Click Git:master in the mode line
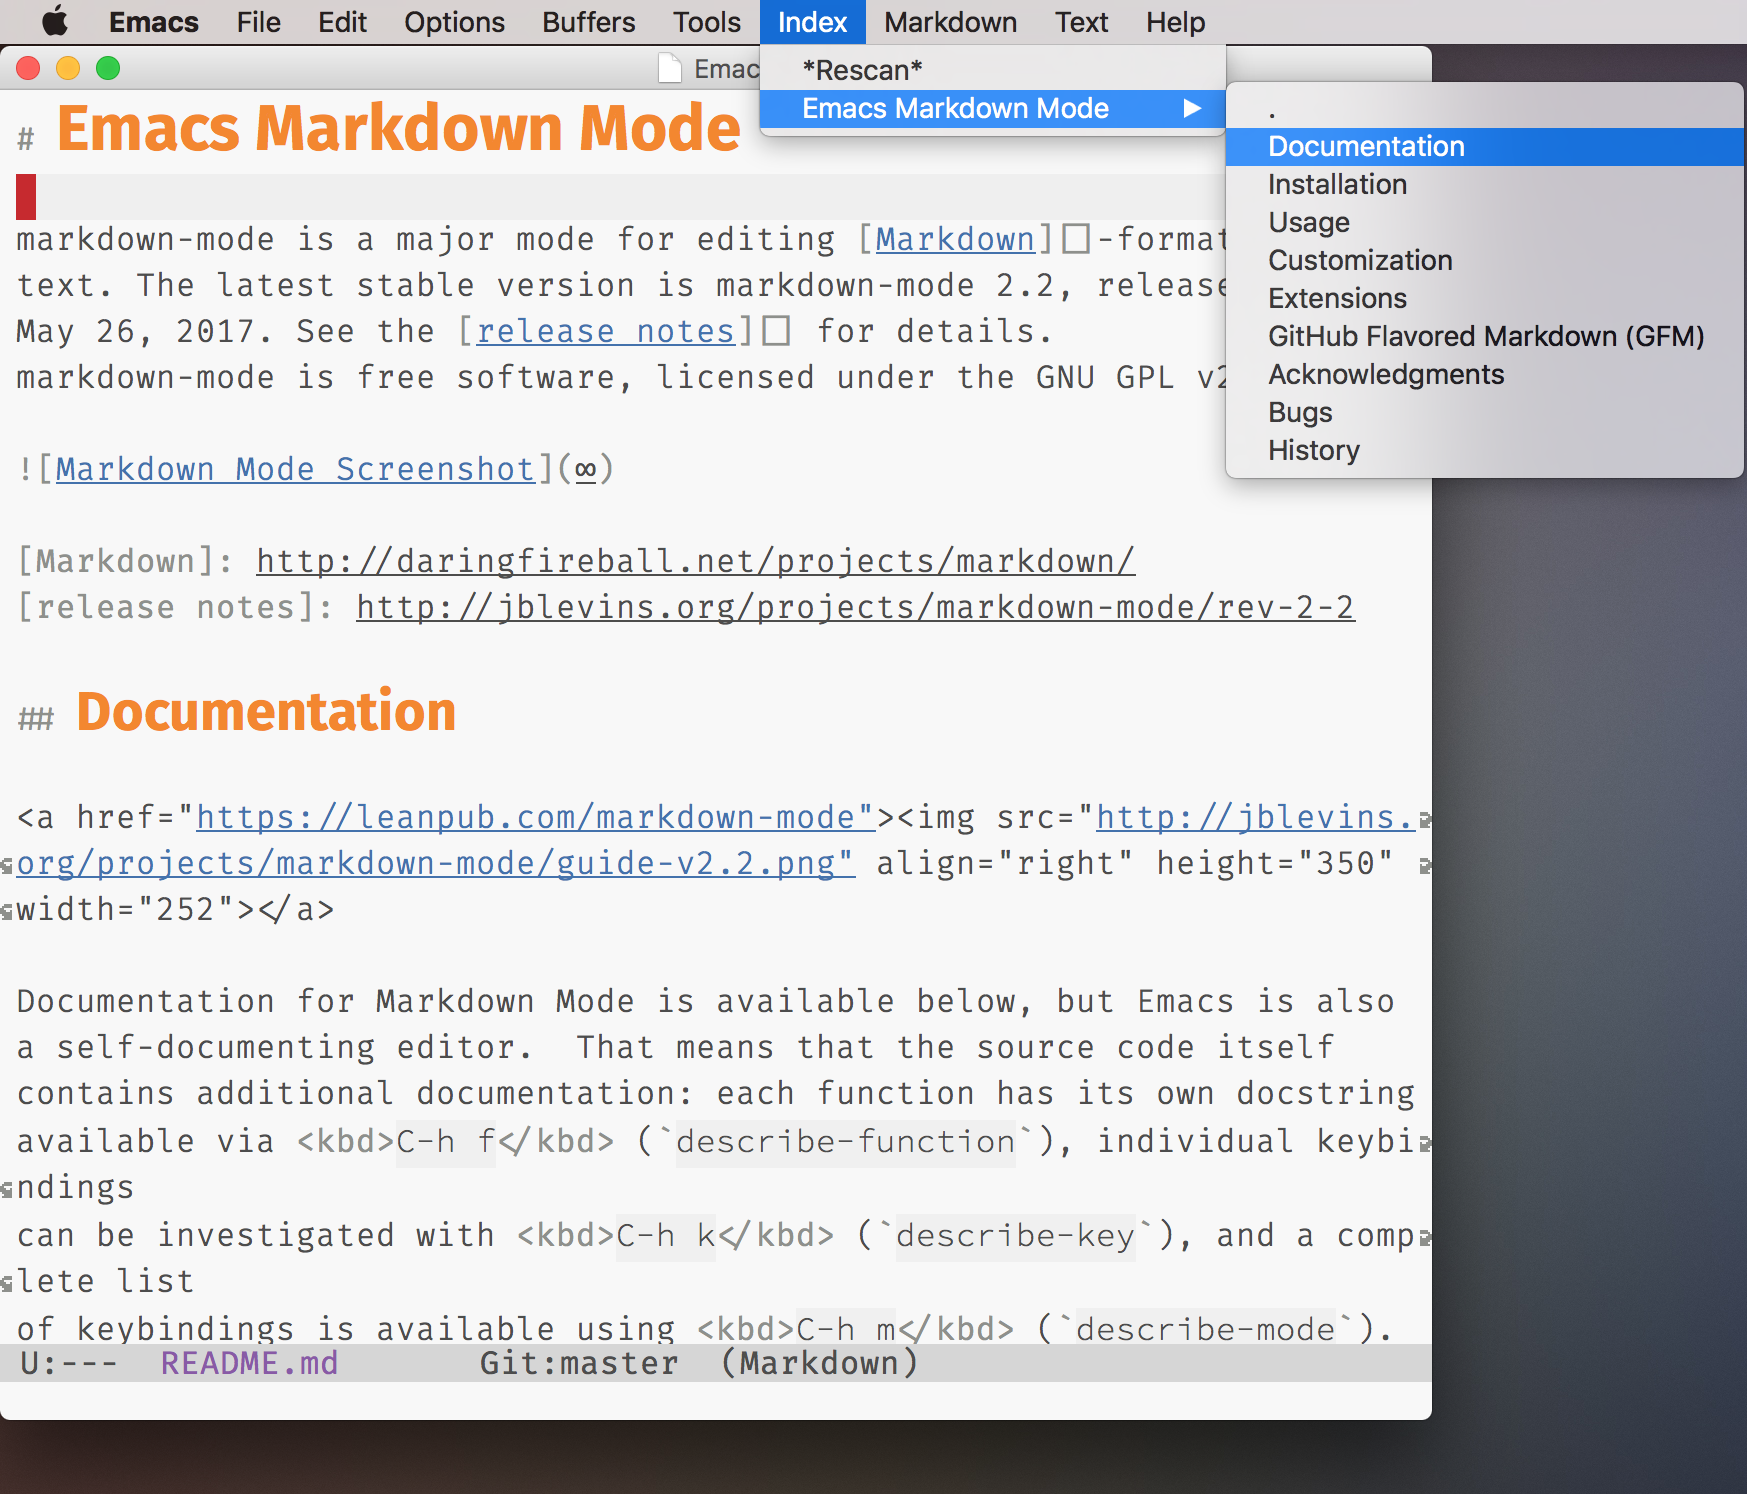1747x1494 pixels. (x=579, y=1363)
